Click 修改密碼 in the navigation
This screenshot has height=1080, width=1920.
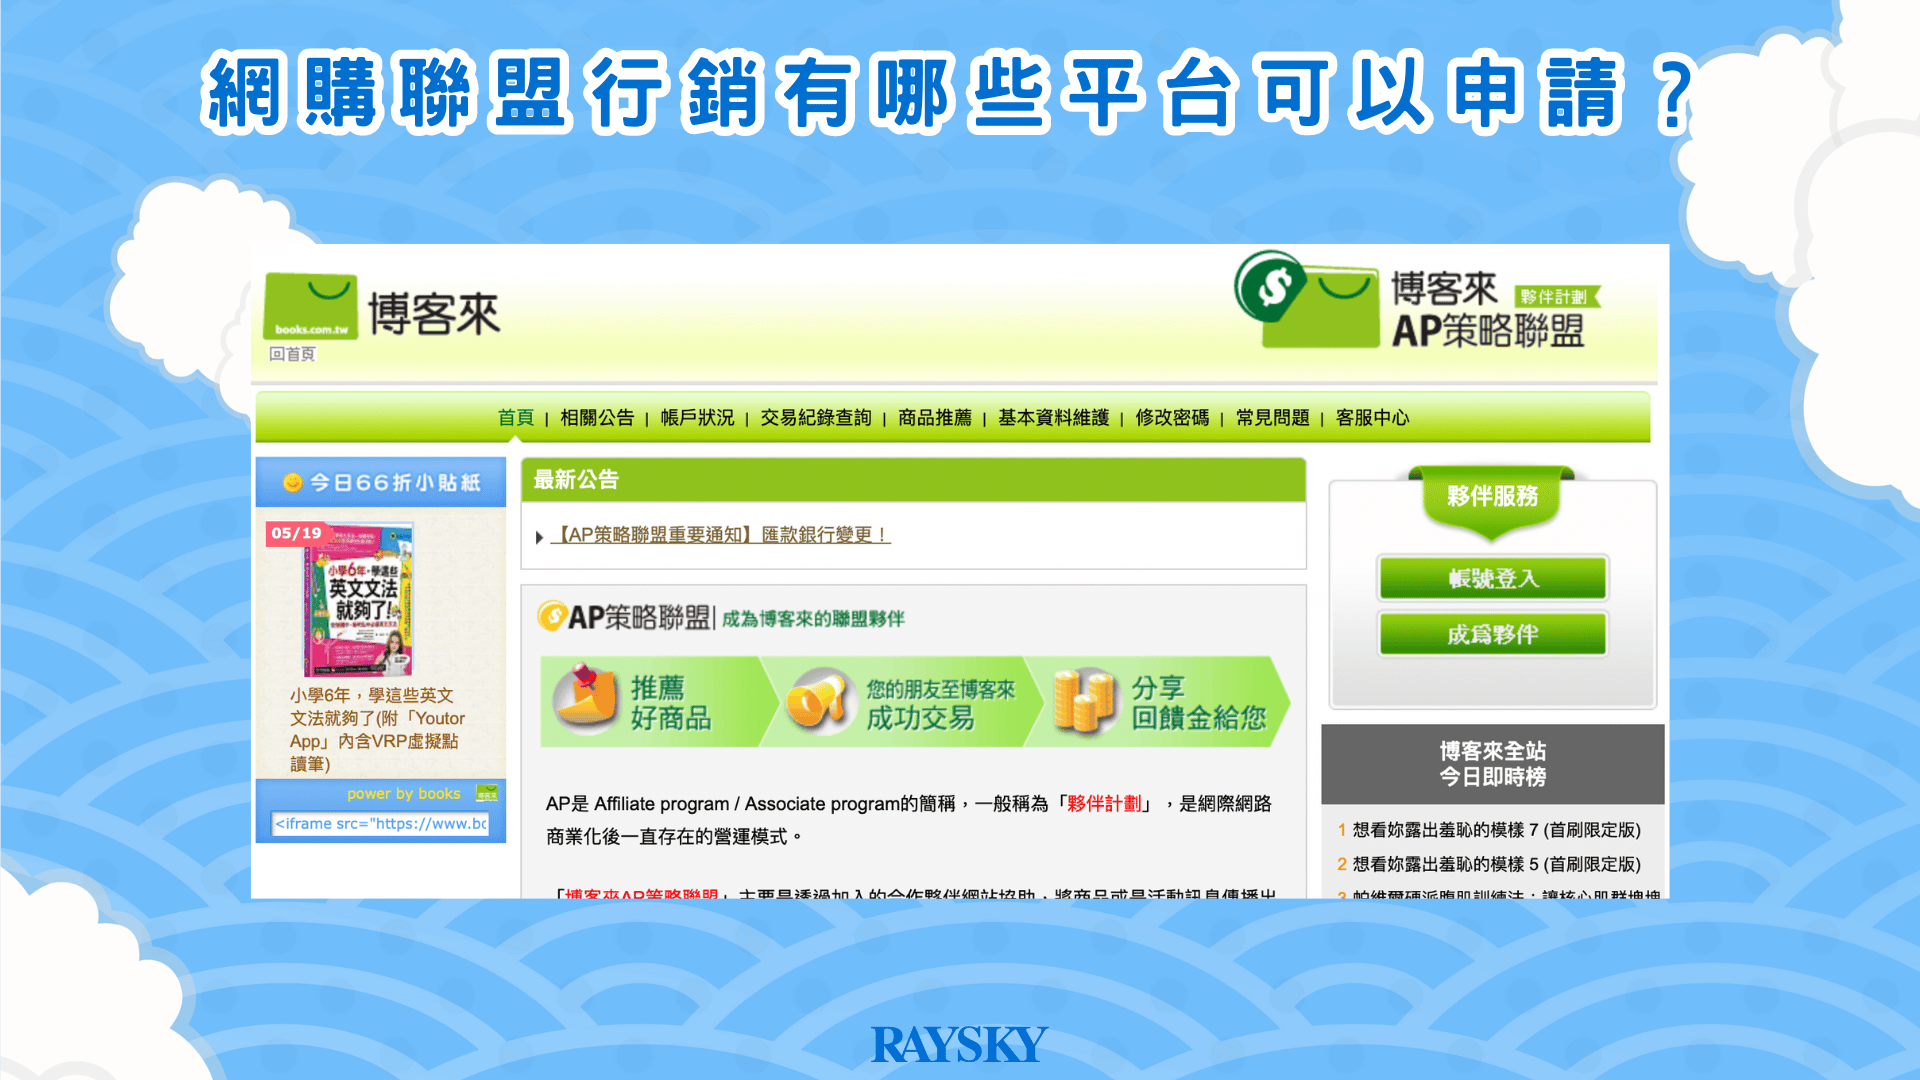[1172, 418]
